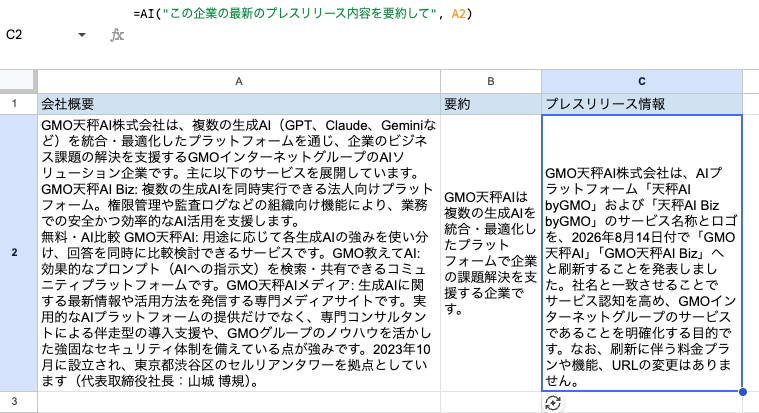Click the blue fill handle of C2

743,392
